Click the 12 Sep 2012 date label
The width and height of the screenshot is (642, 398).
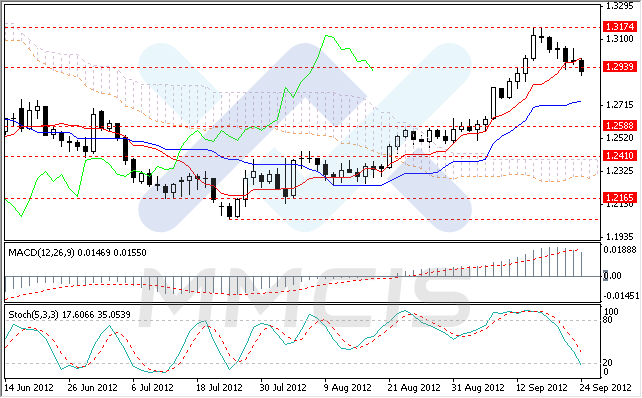coord(542,387)
